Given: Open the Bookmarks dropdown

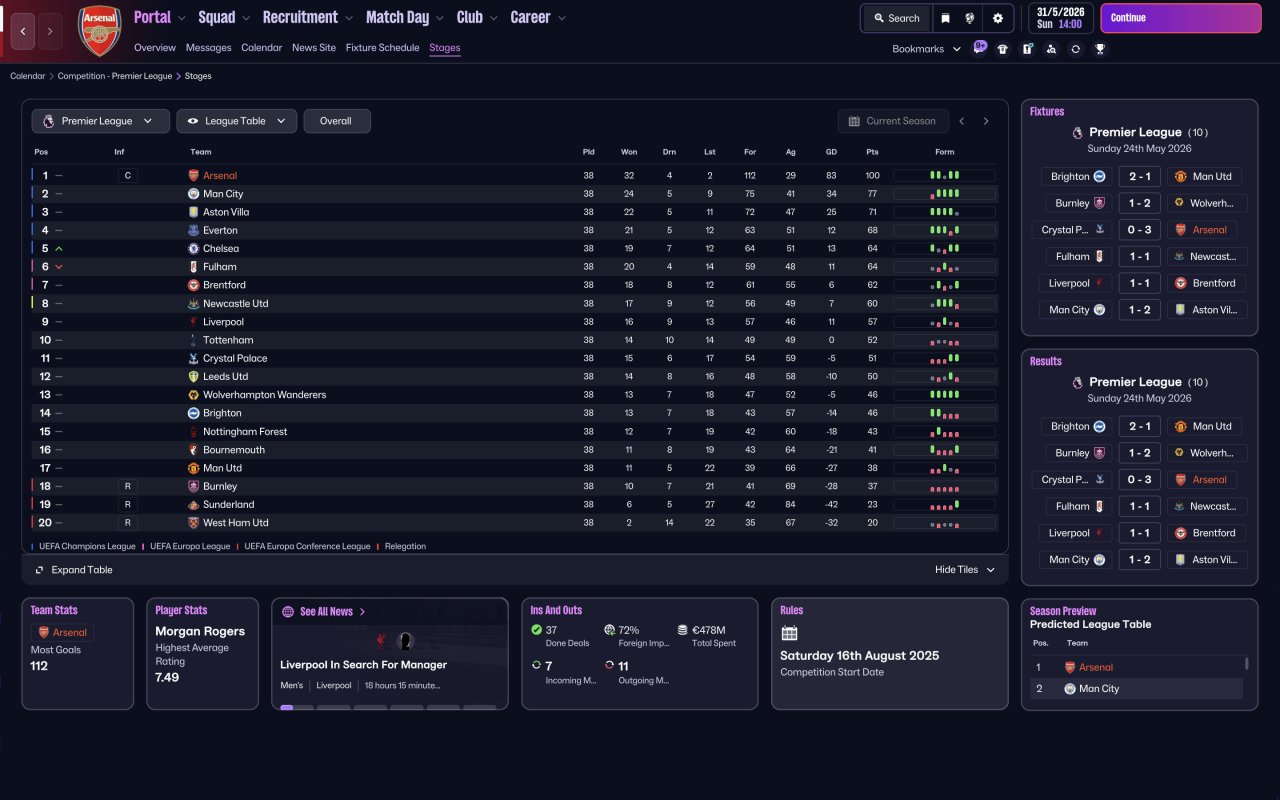Looking at the screenshot, I should [x=926, y=49].
